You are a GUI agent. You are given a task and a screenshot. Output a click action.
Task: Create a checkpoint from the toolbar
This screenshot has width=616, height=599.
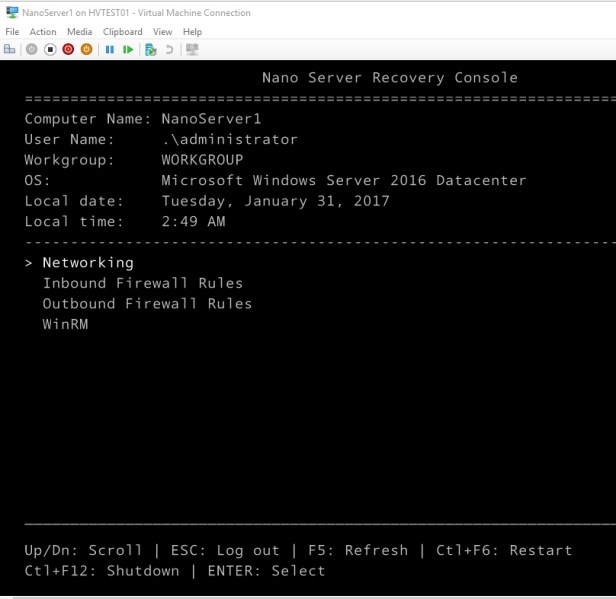pos(151,49)
